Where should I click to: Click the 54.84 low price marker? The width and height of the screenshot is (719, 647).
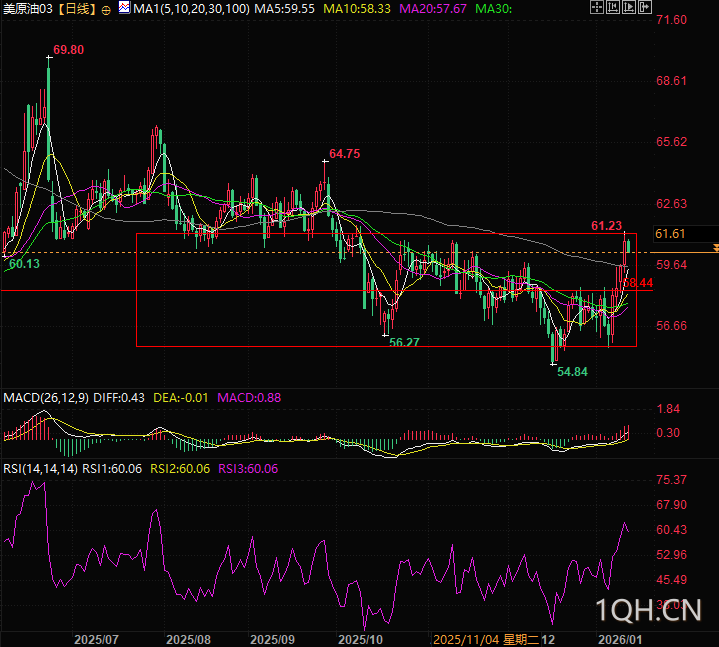(572, 371)
